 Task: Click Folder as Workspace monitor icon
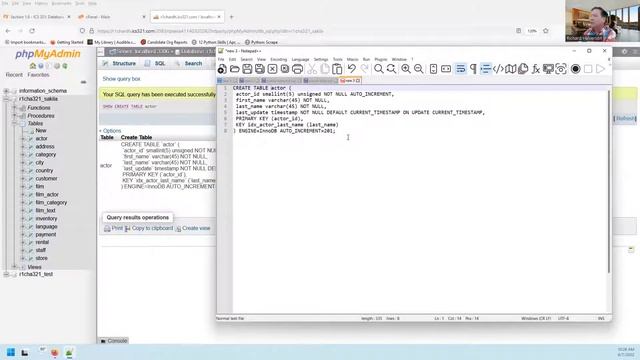coord(548,69)
